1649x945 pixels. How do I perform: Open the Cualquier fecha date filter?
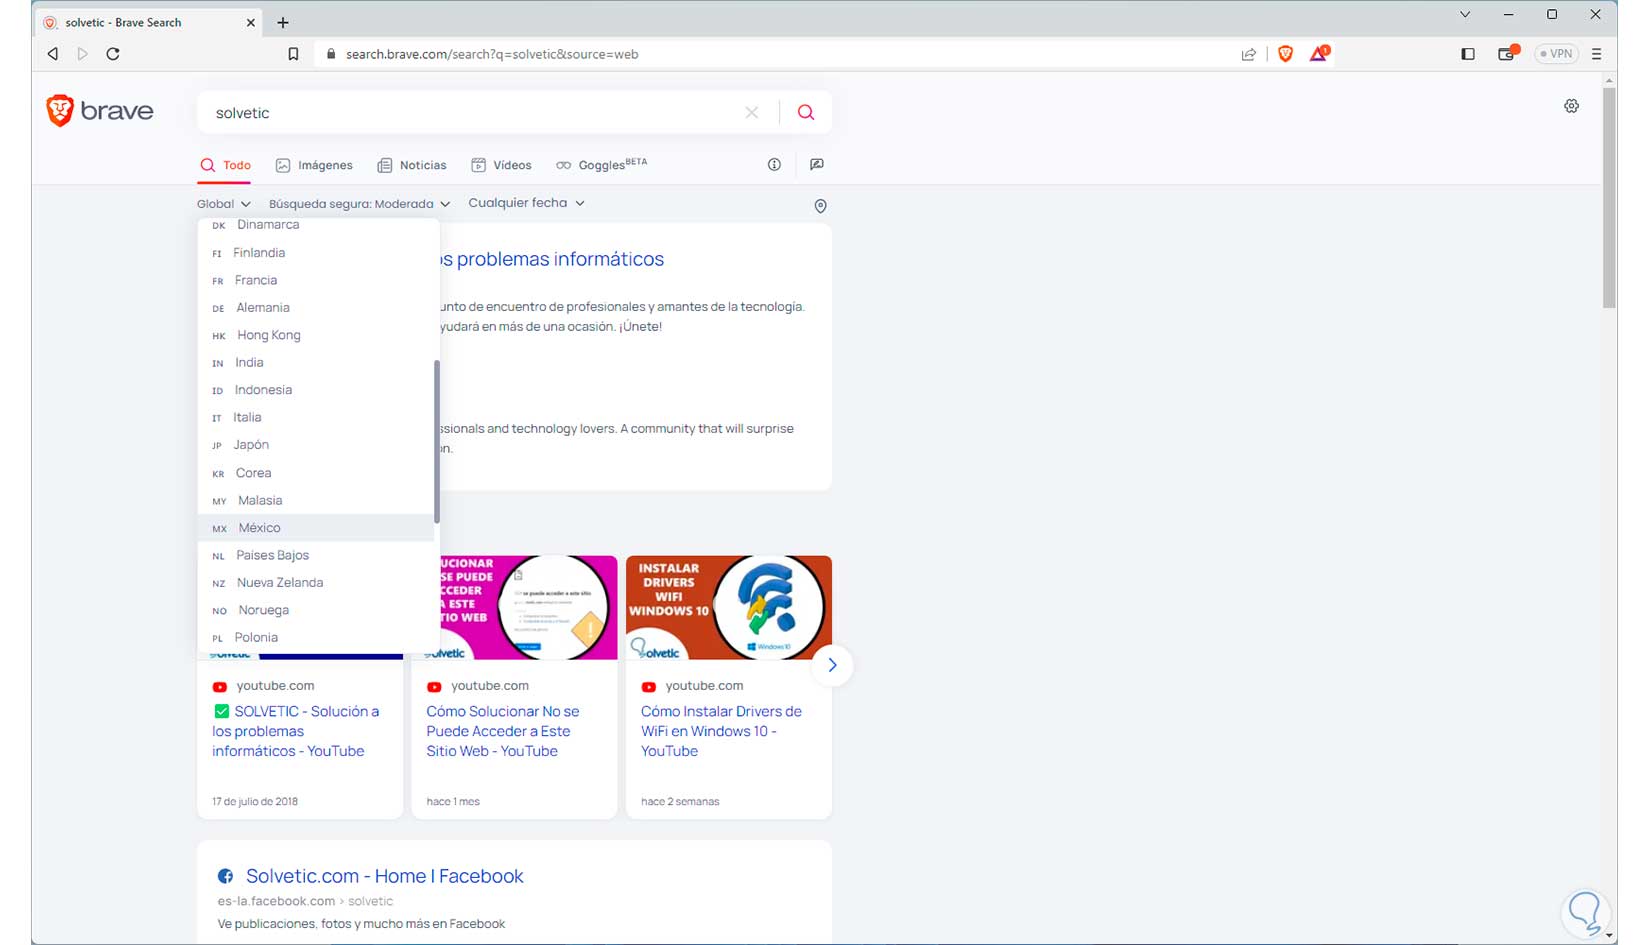point(527,203)
